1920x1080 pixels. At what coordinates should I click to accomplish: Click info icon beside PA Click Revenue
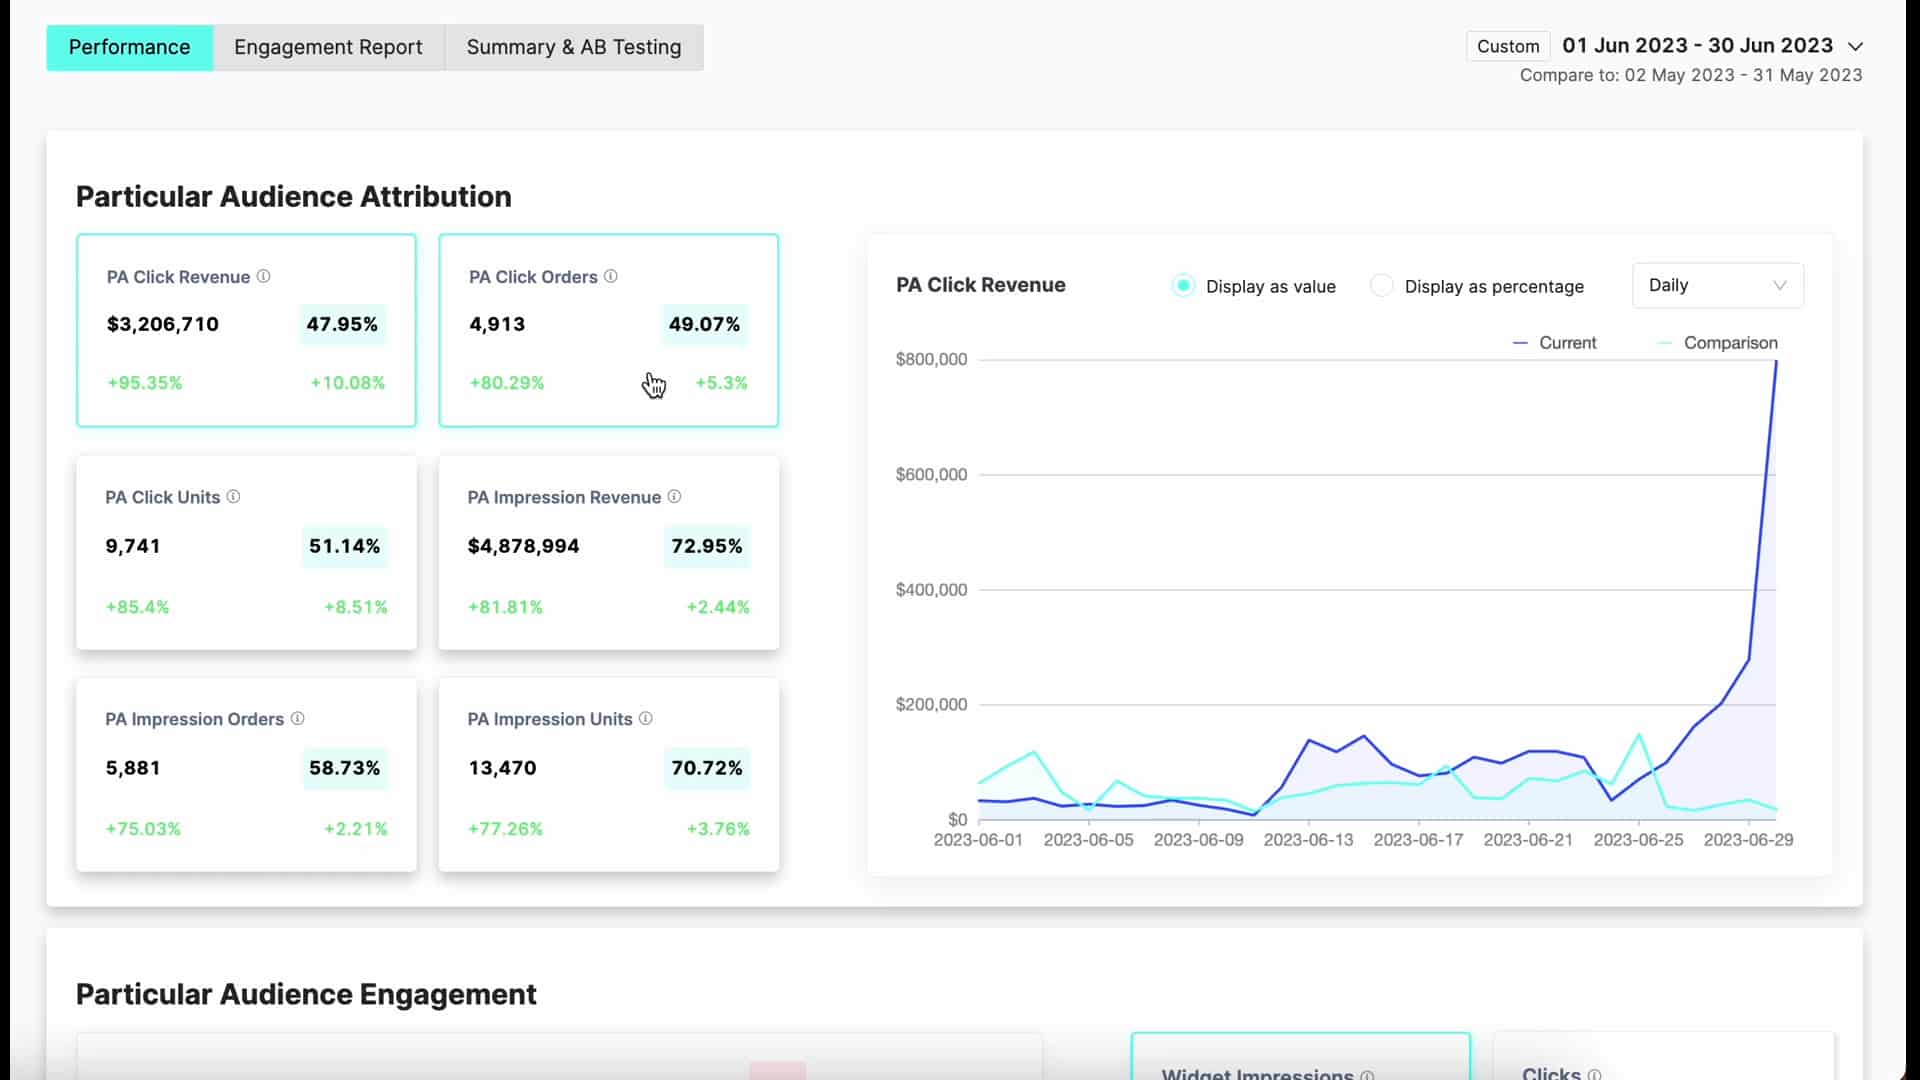pyautogui.click(x=264, y=276)
